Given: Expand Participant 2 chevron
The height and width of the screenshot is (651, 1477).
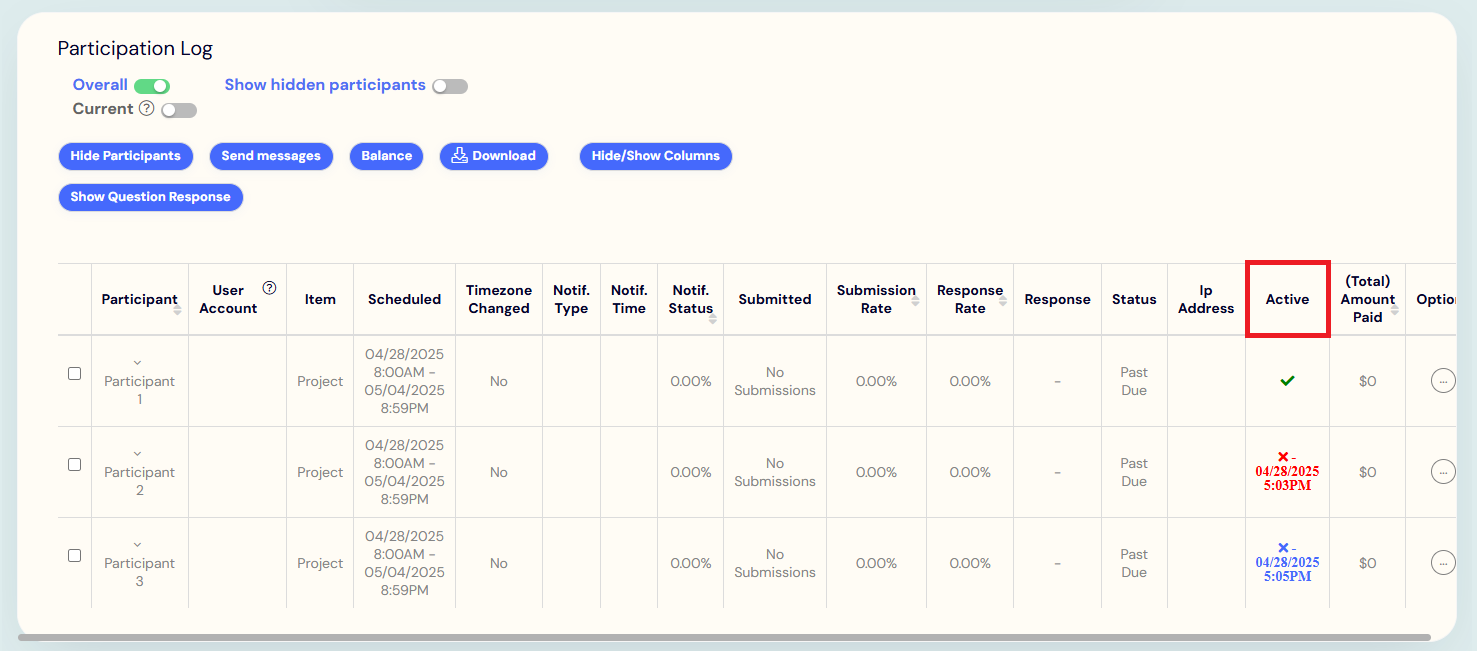Looking at the screenshot, I should [x=138, y=454].
